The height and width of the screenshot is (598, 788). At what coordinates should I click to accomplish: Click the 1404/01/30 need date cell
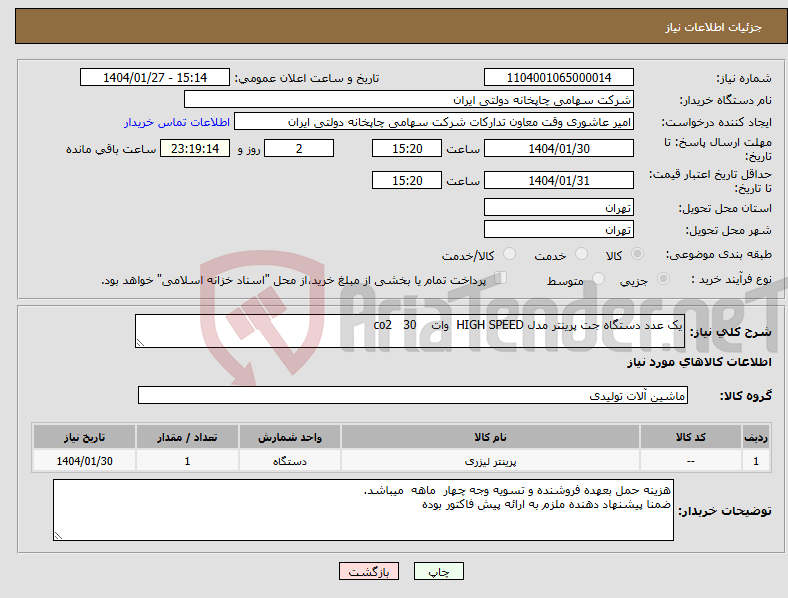click(84, 461)
